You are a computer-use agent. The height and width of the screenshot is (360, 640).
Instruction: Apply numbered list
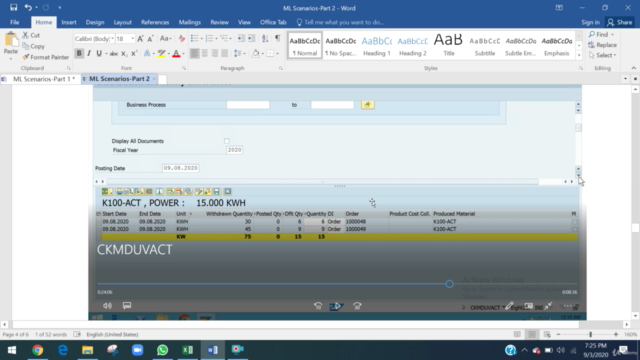click(209, 39)
